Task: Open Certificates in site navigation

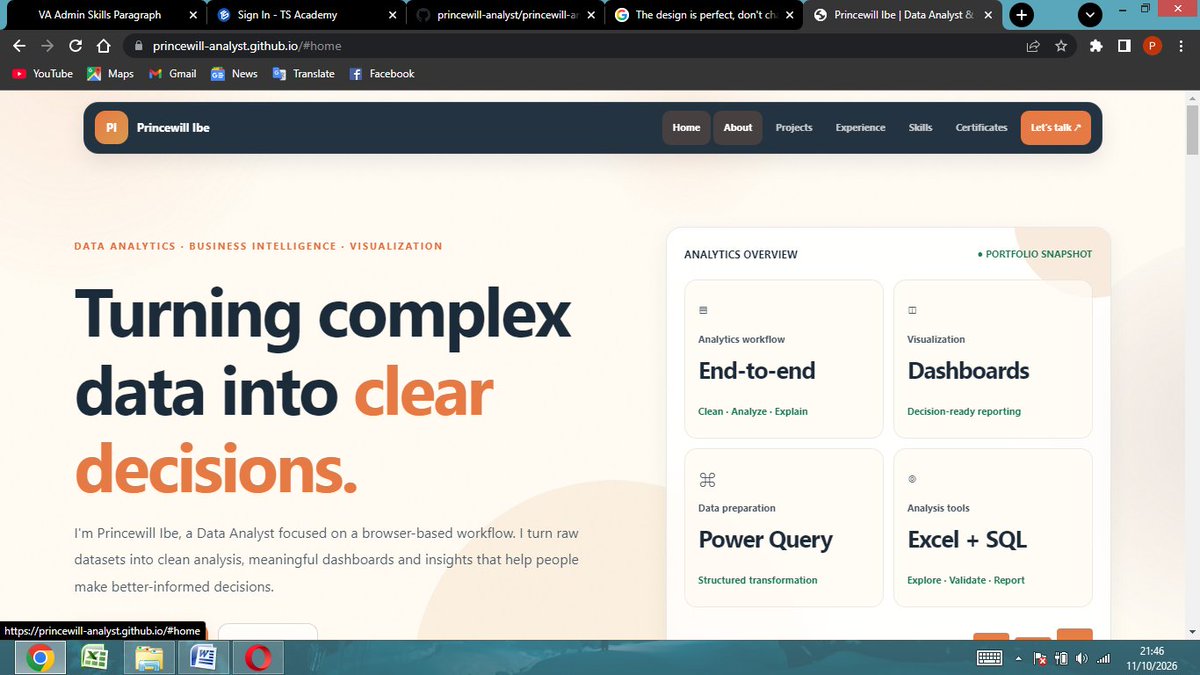Action: tap(982, 128)
